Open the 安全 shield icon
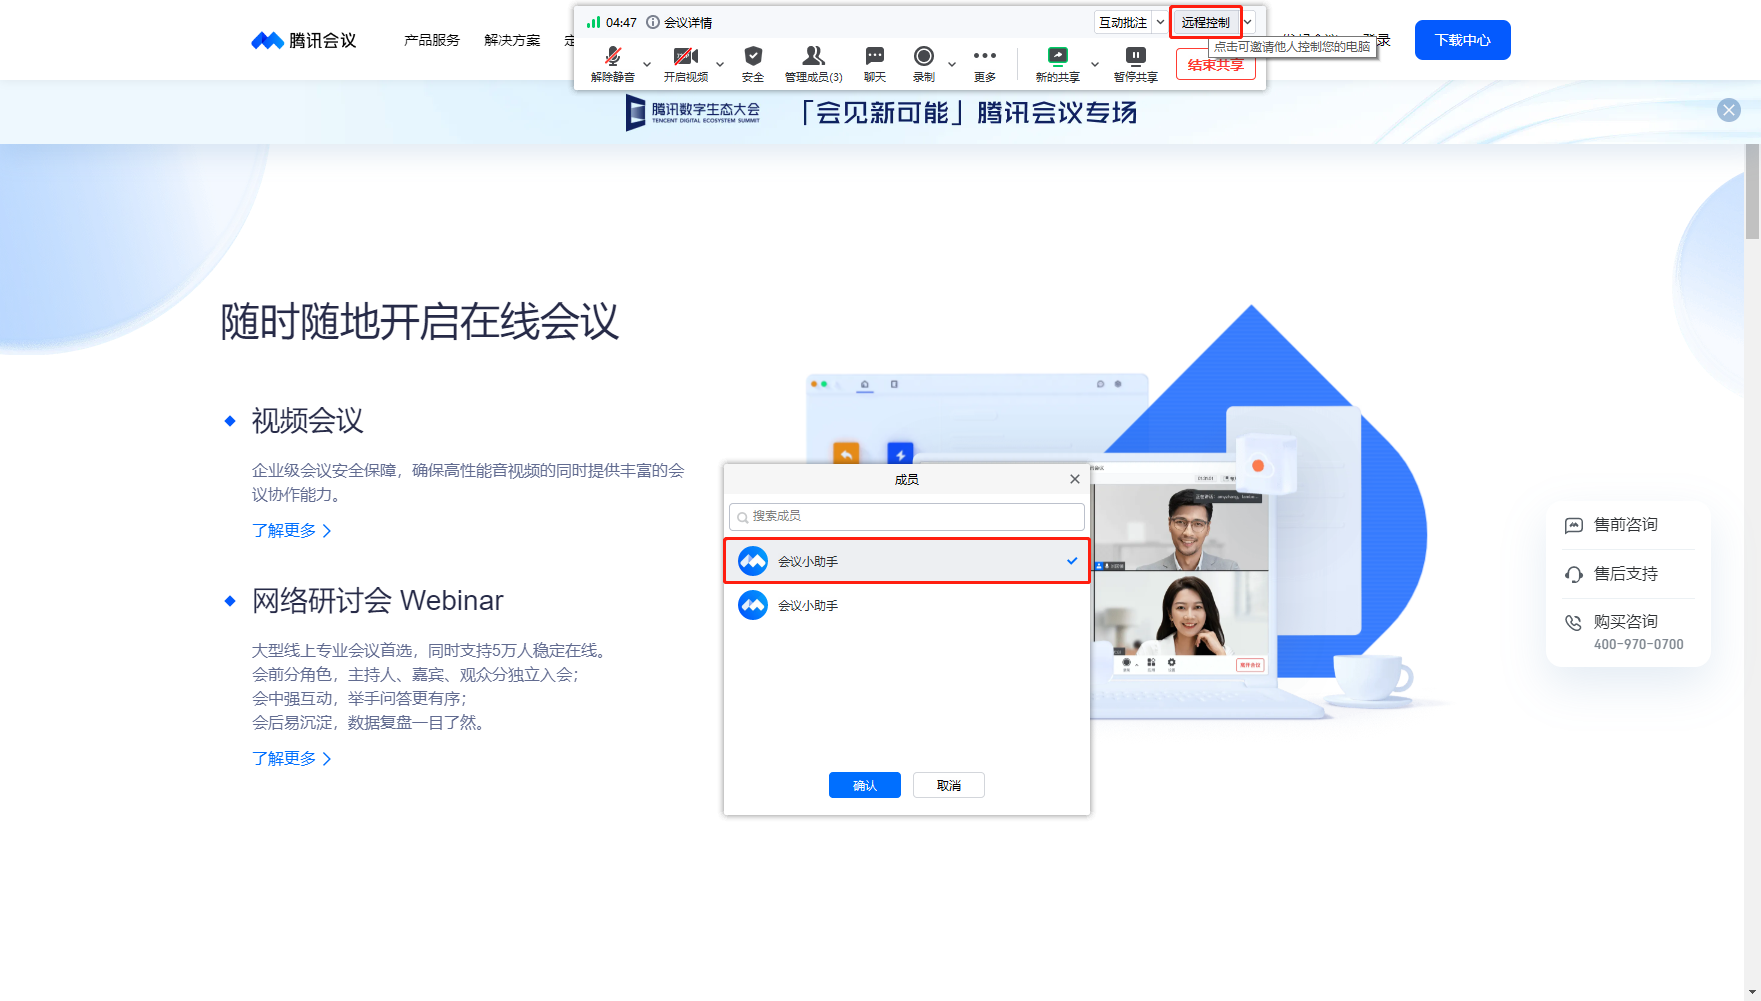The image size is (1761, 1001). pos(753,56)
